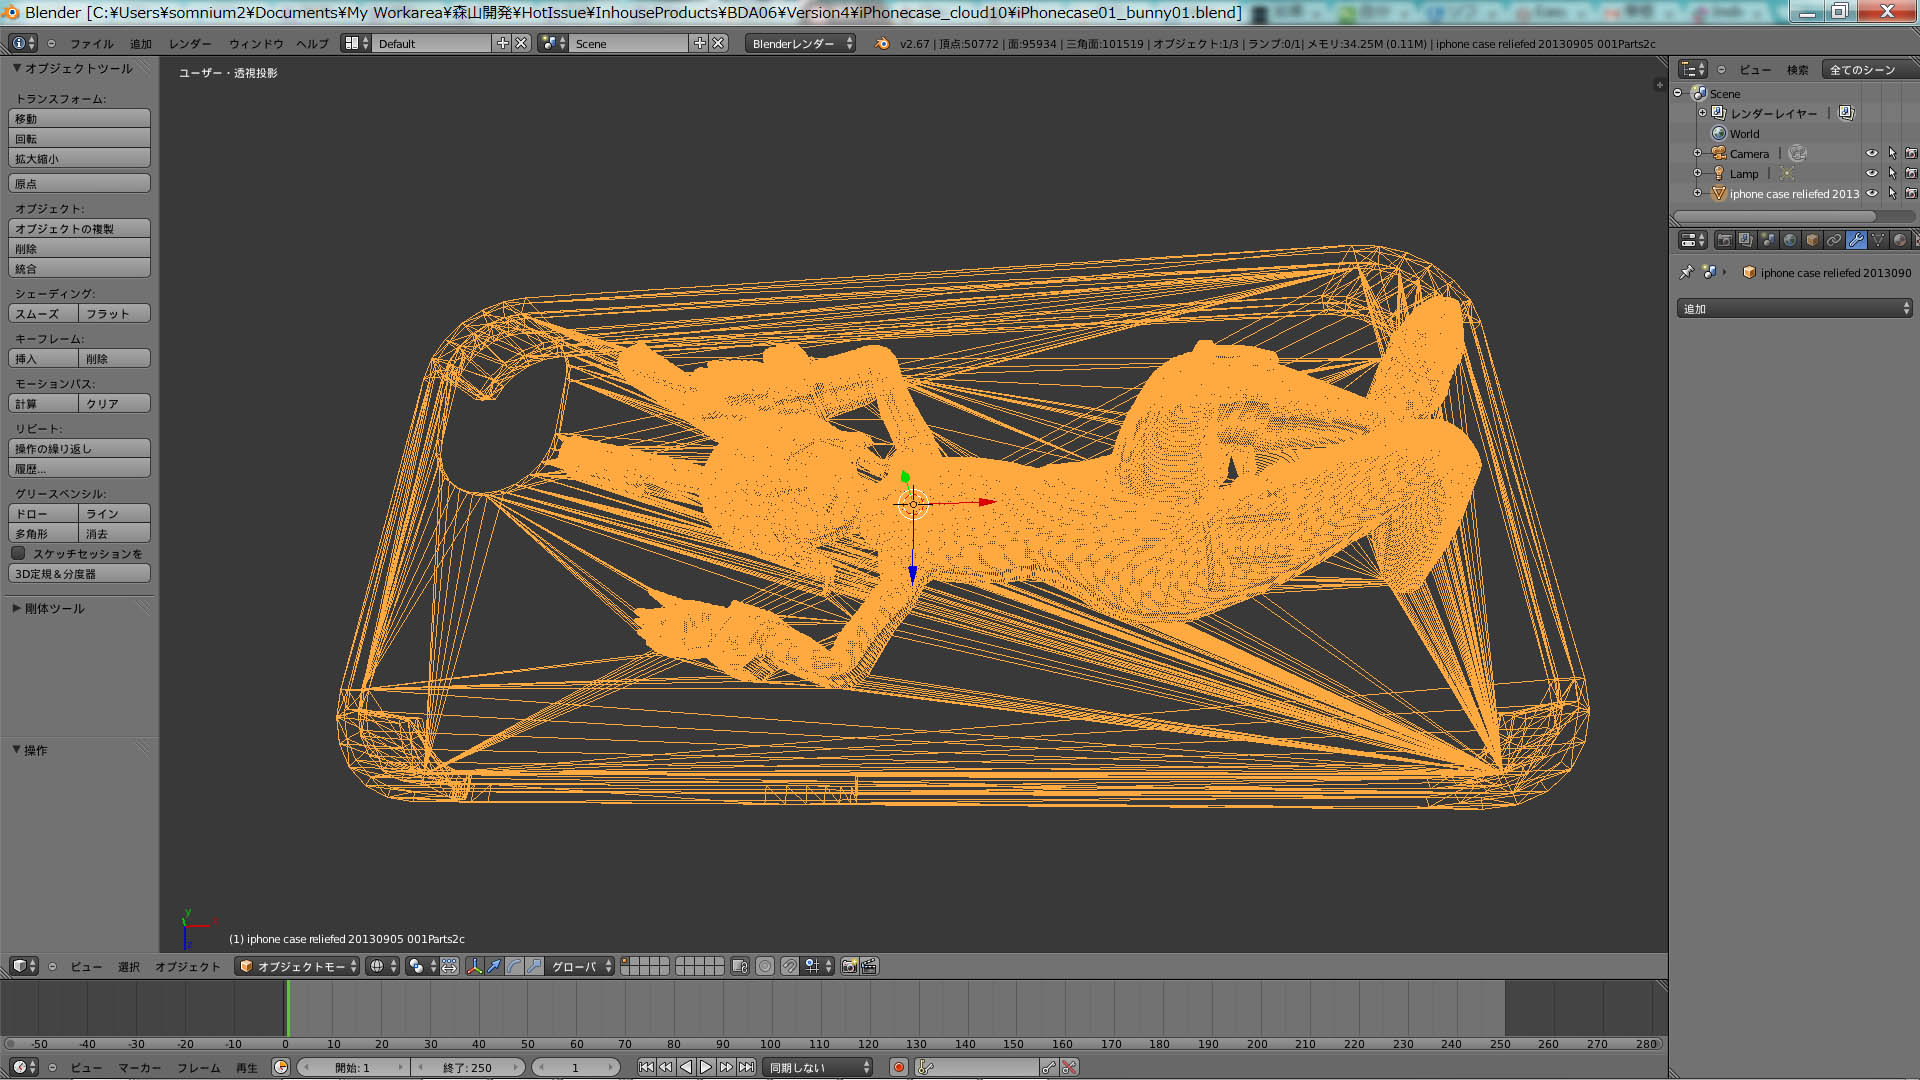The height and width of the screenshot is (1080, 1920).
Task: Click Lamp bulb icon in outliner
Action: (x=1719, y=173)
